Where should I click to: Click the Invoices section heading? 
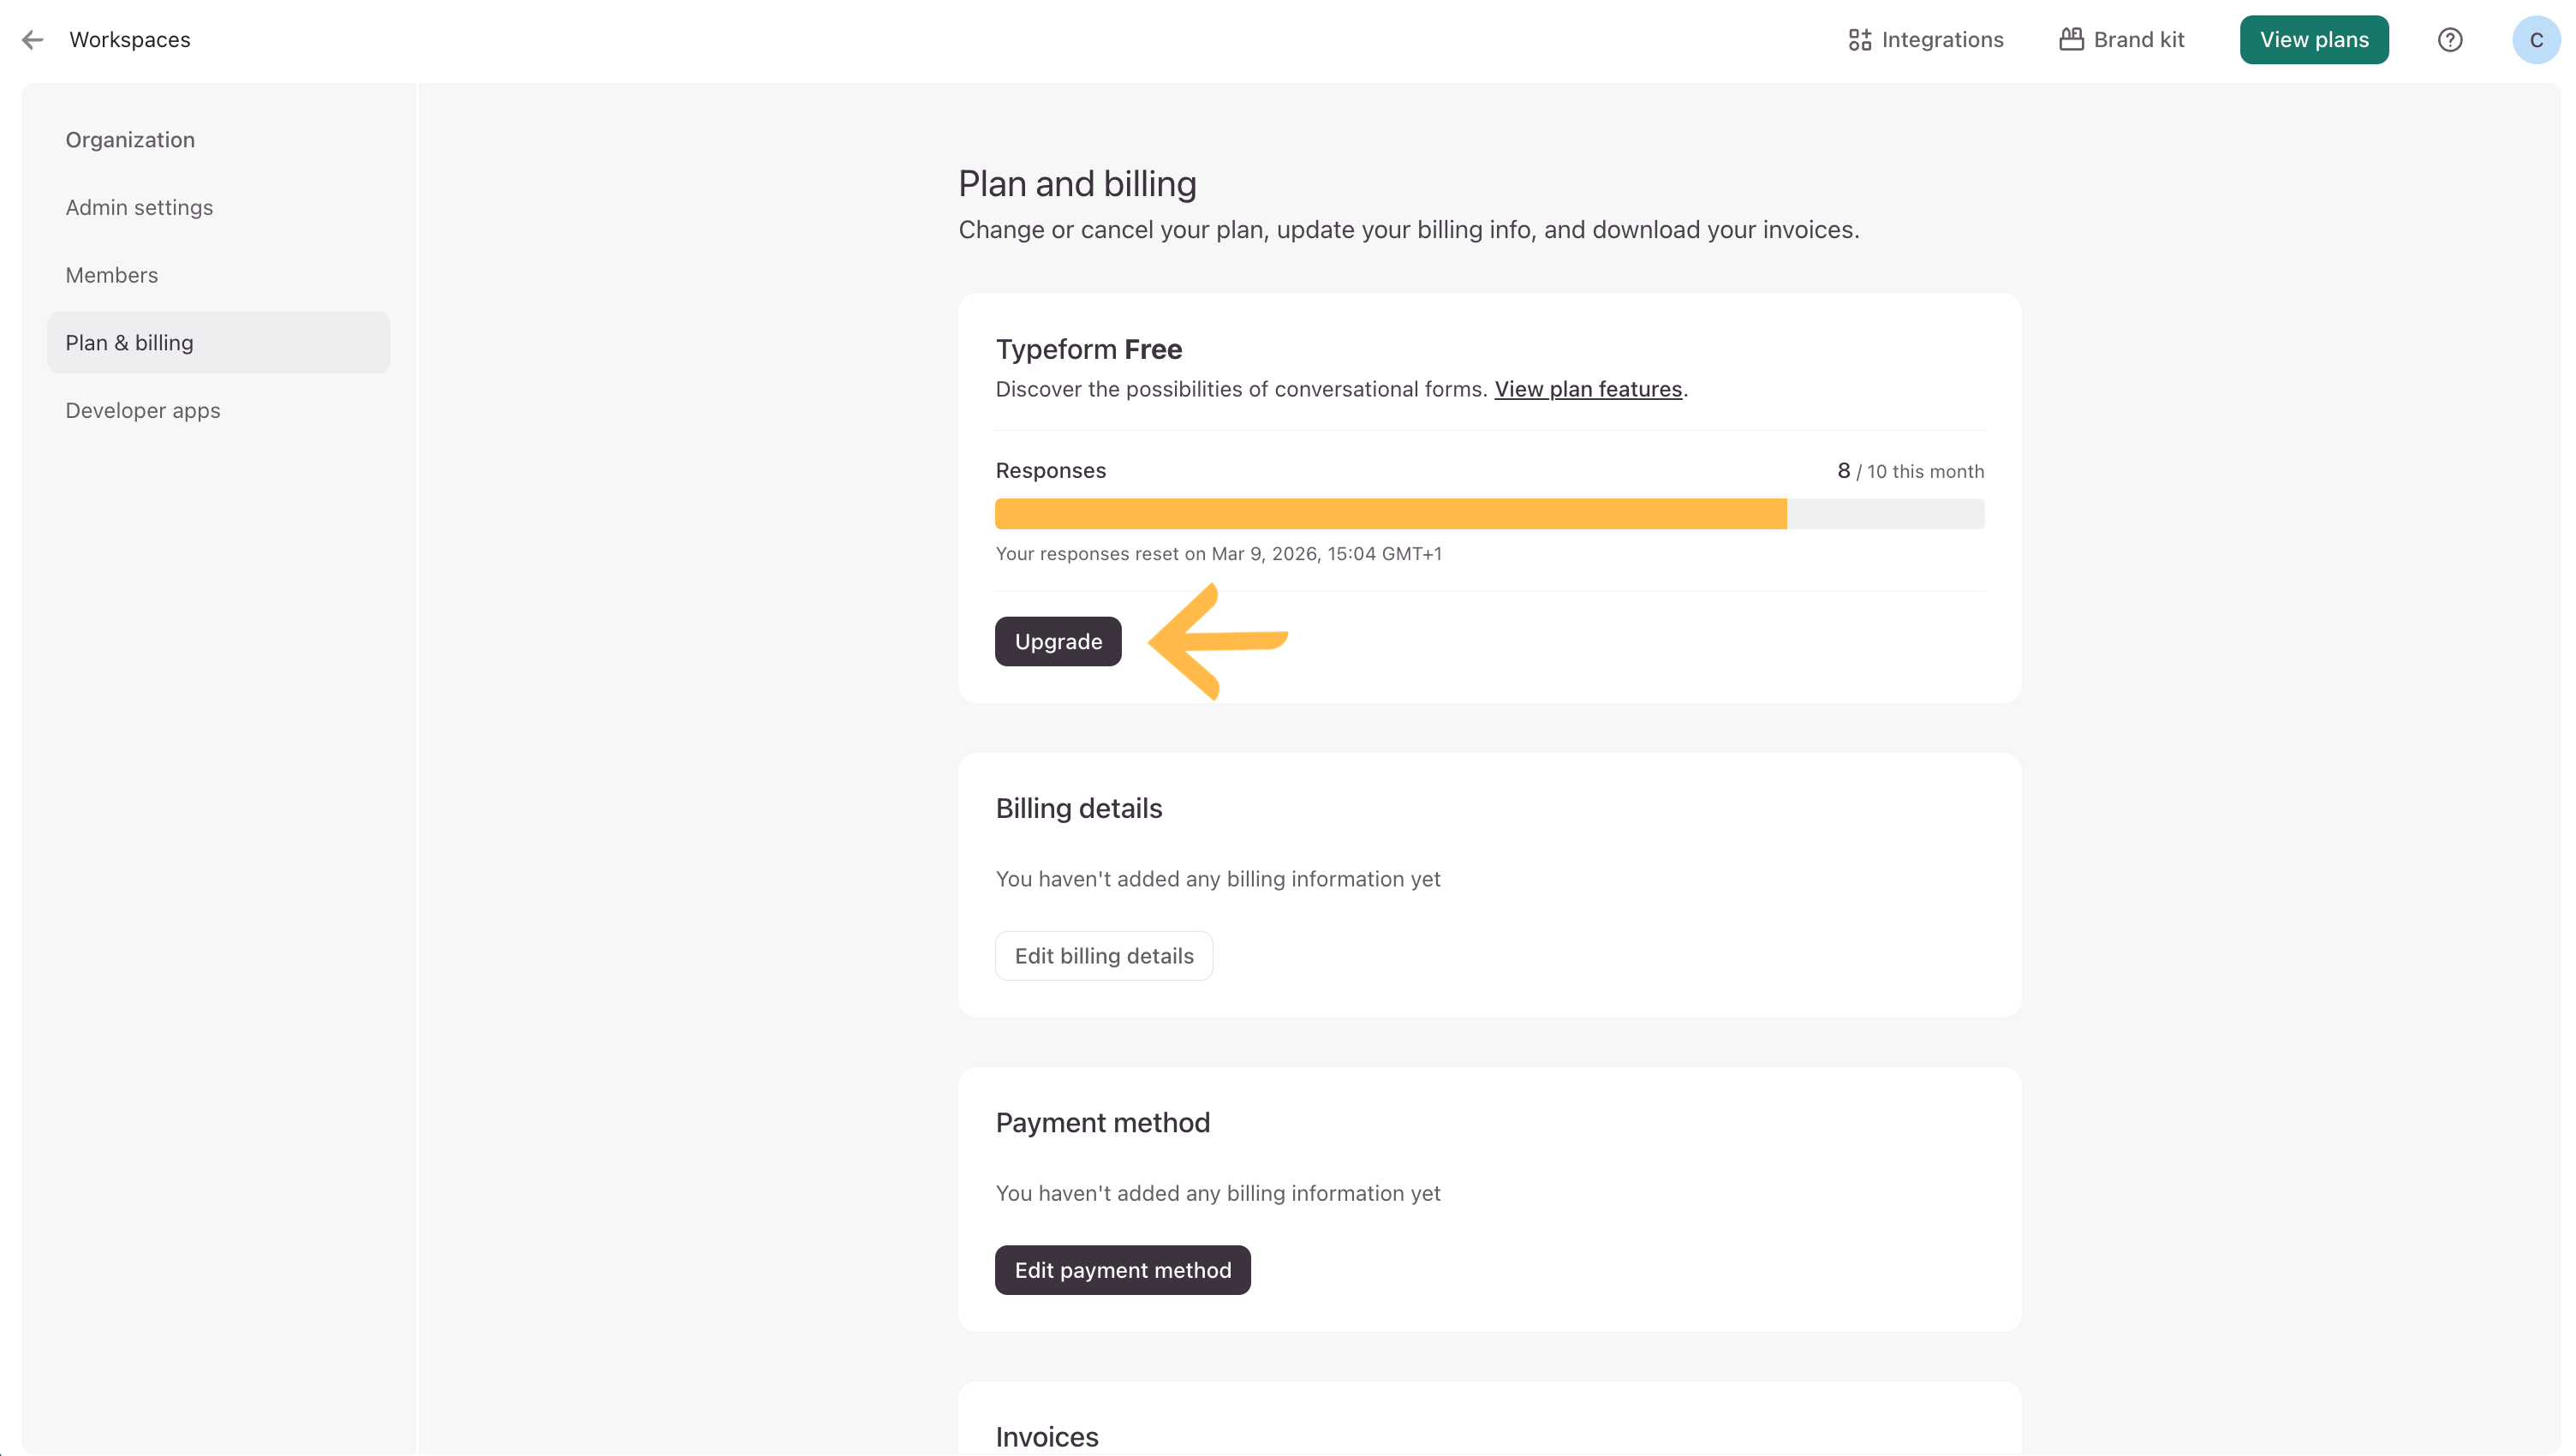pyautogui.click(x=1046, y=1436)
